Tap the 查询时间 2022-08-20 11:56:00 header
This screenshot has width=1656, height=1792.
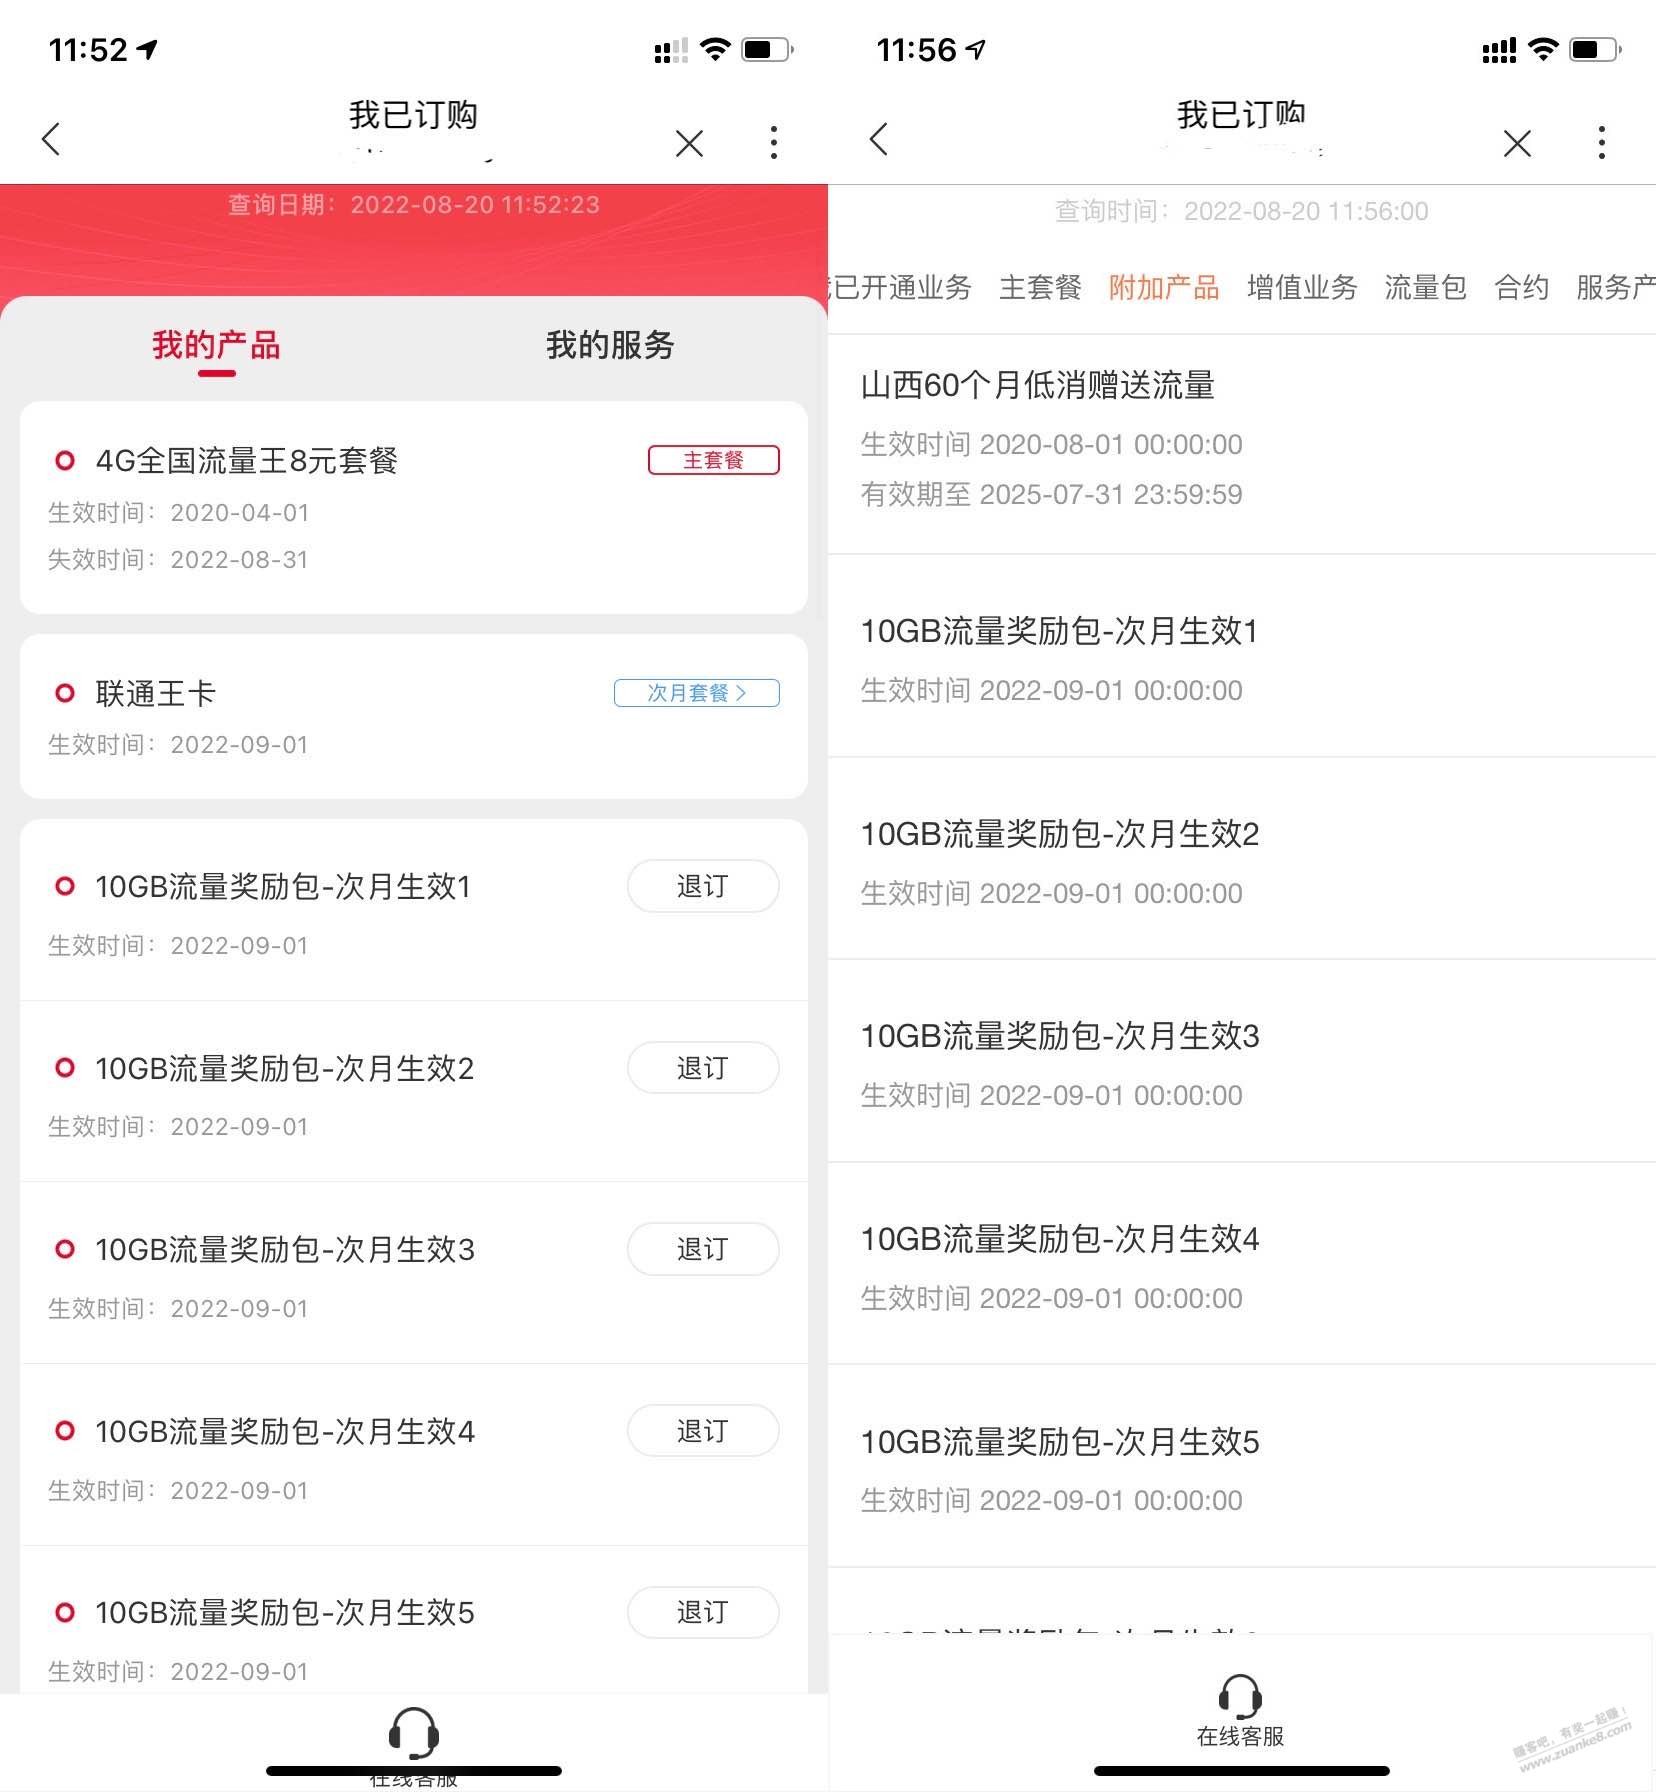coord(1242,211)
